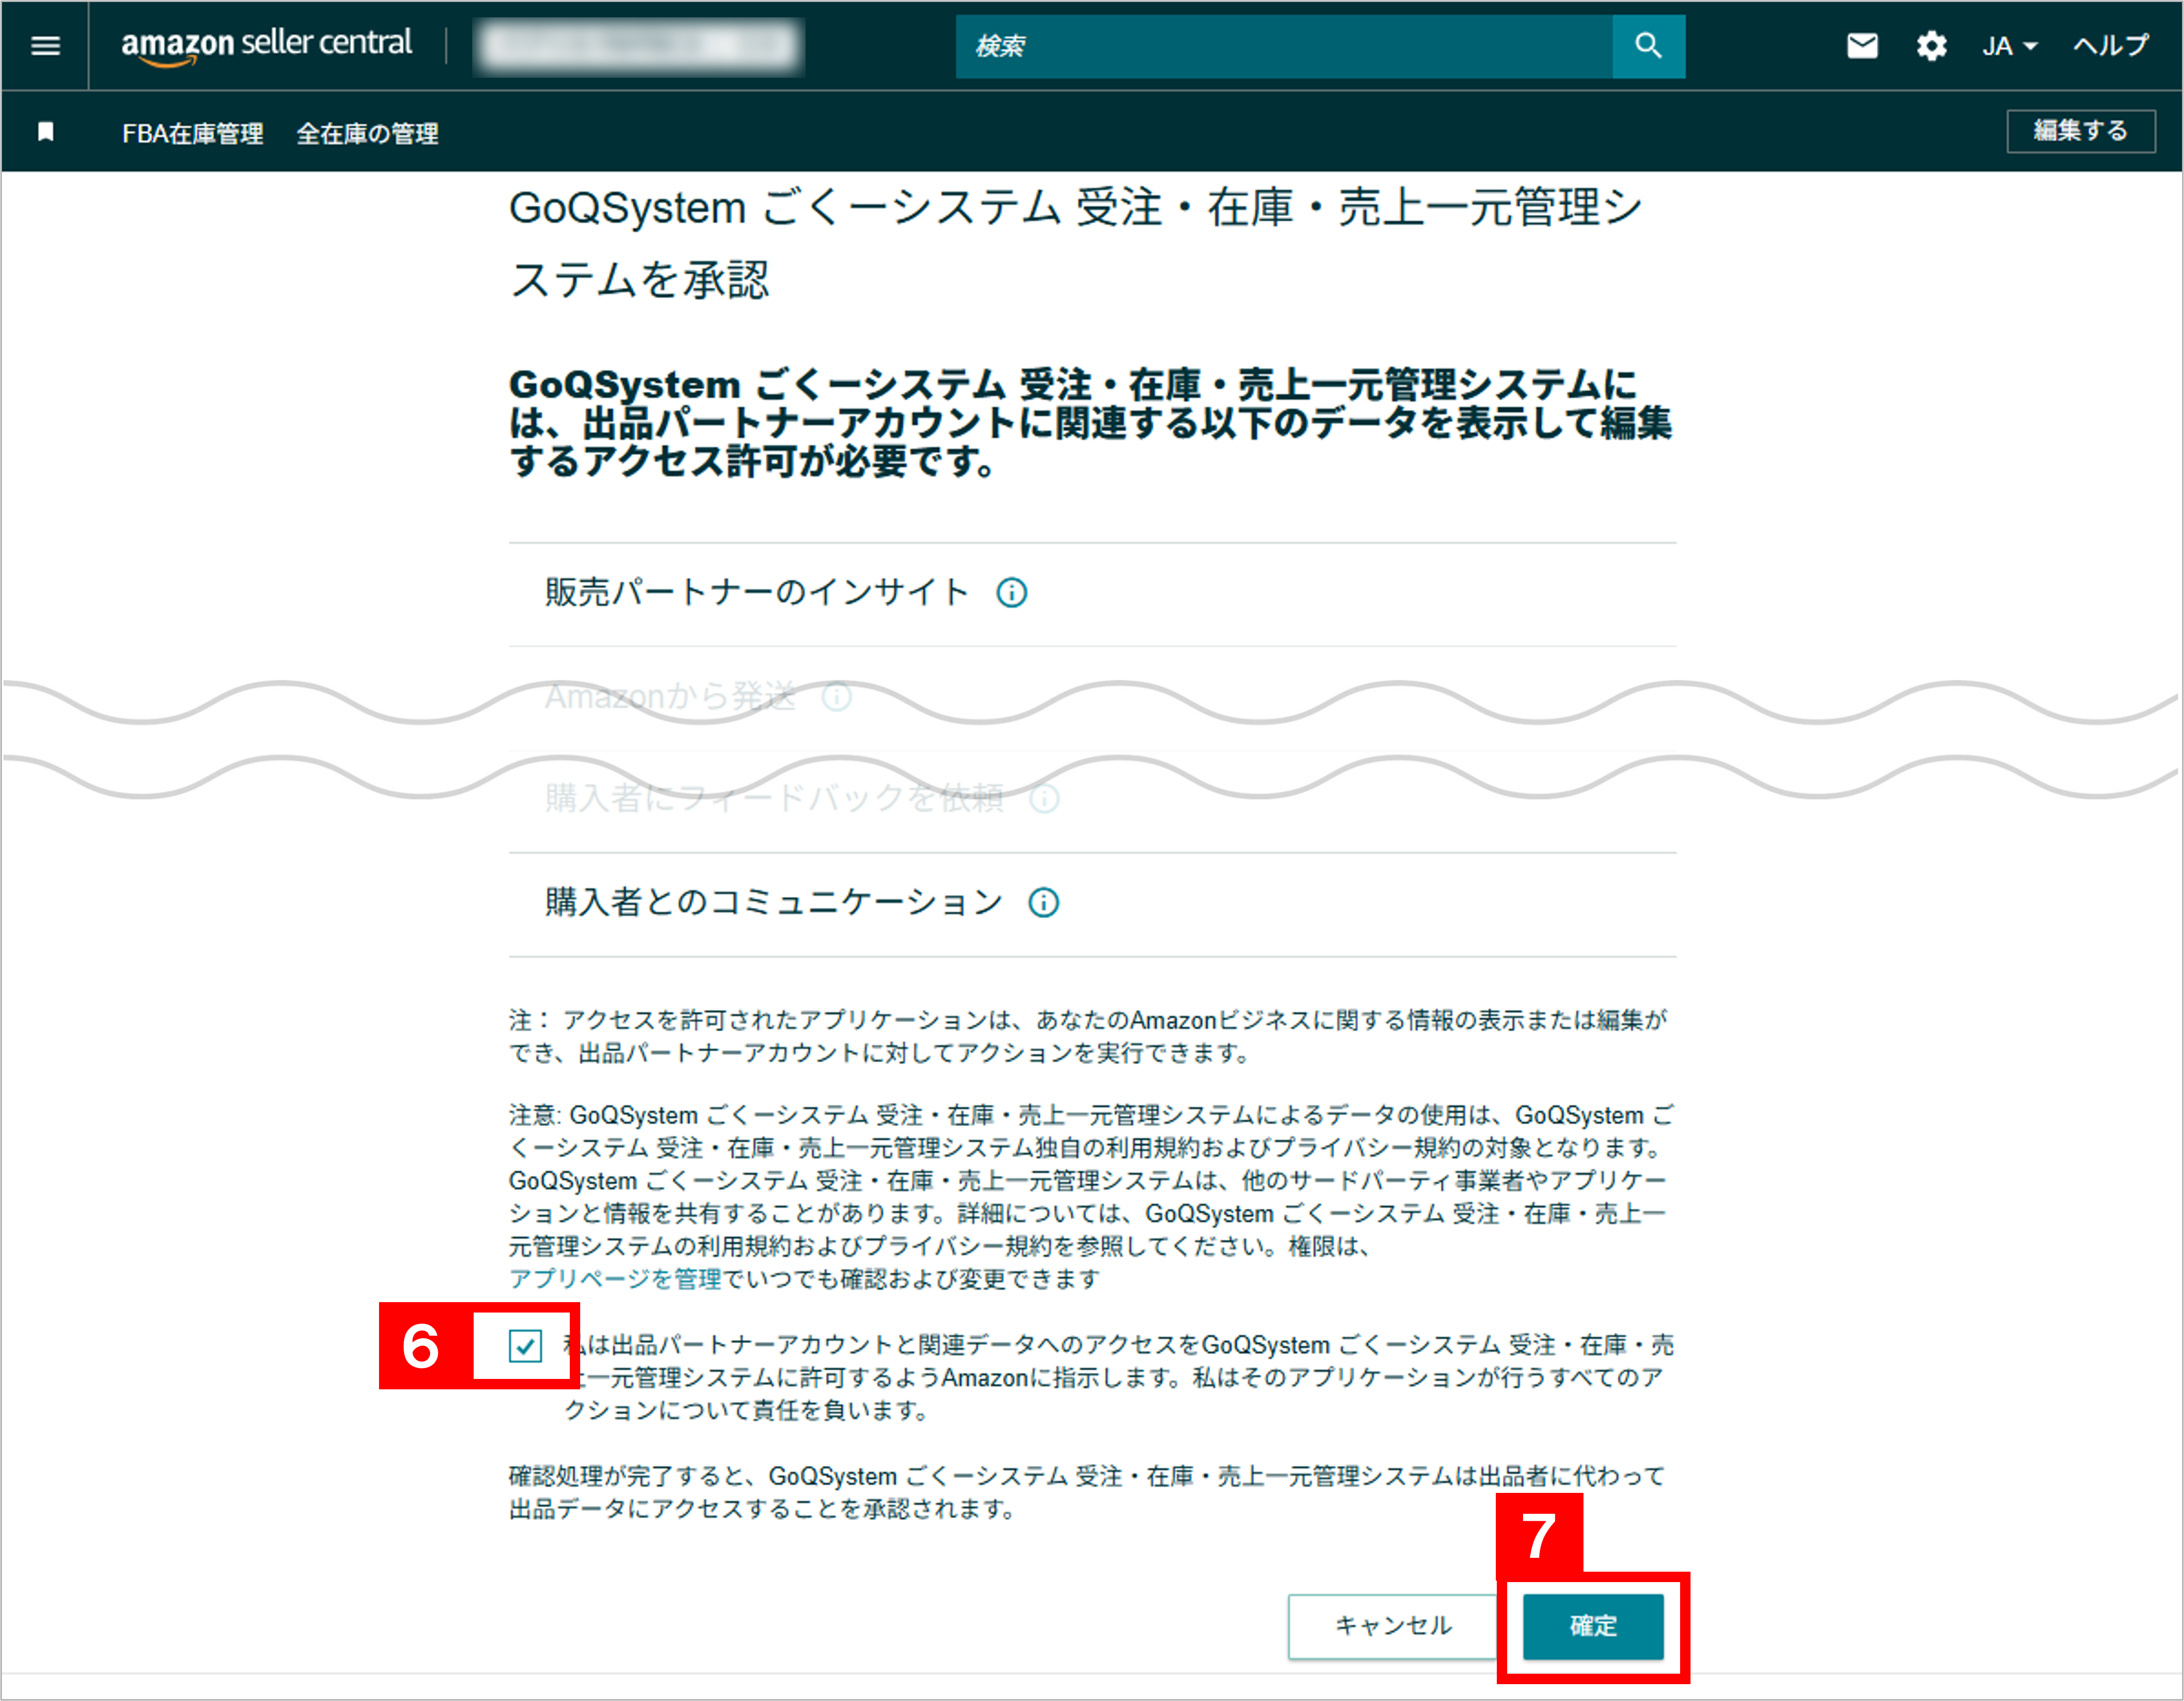The height and width of the screenshot is (1701, 2184).
Task: Click the magnifier search button
Action: click(1648, 46)
